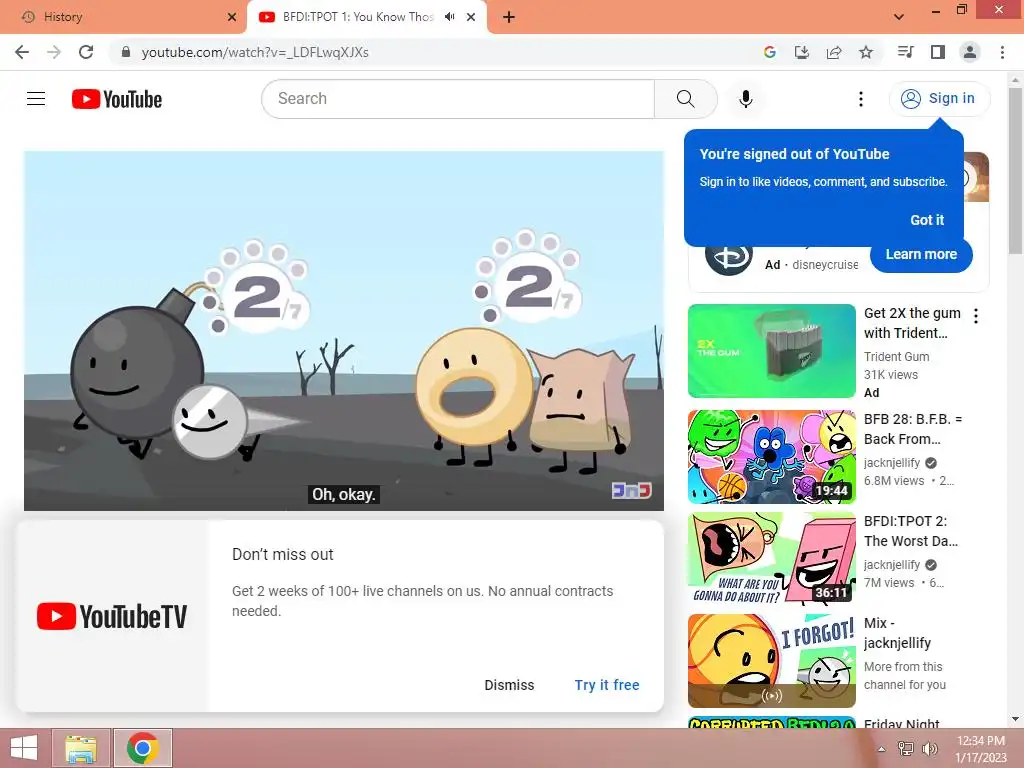Close the History tab
Image resolution: width=1024 pixels, height=768 pixels.
232,17
